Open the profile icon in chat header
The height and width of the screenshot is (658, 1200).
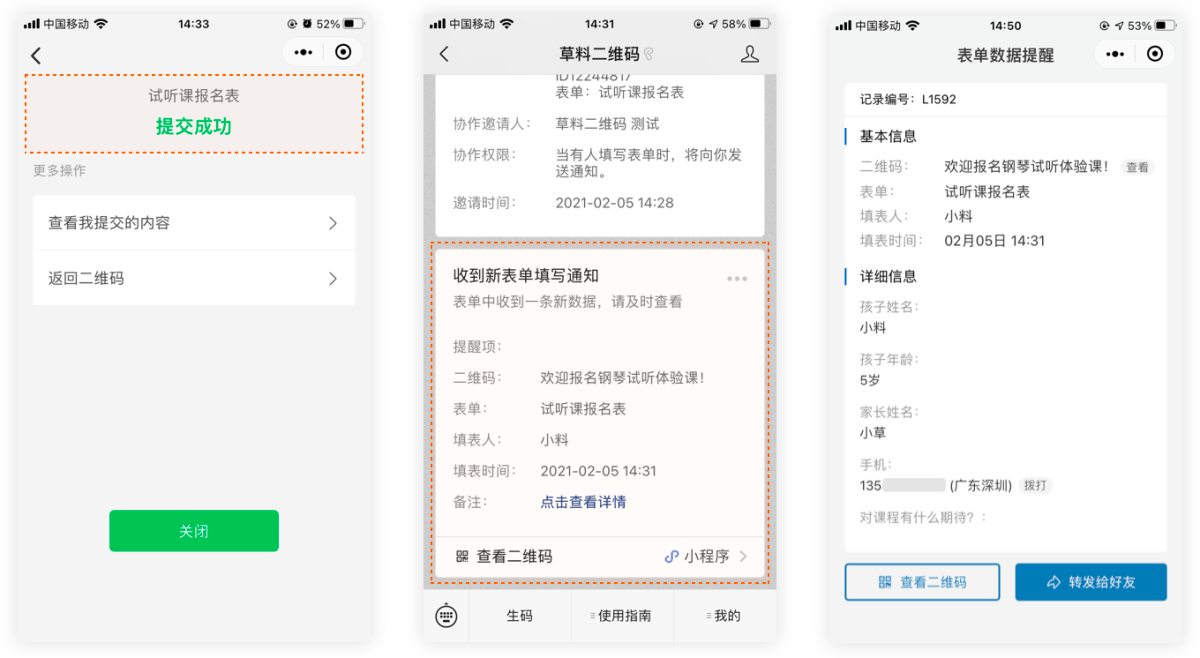click(750, 54)
